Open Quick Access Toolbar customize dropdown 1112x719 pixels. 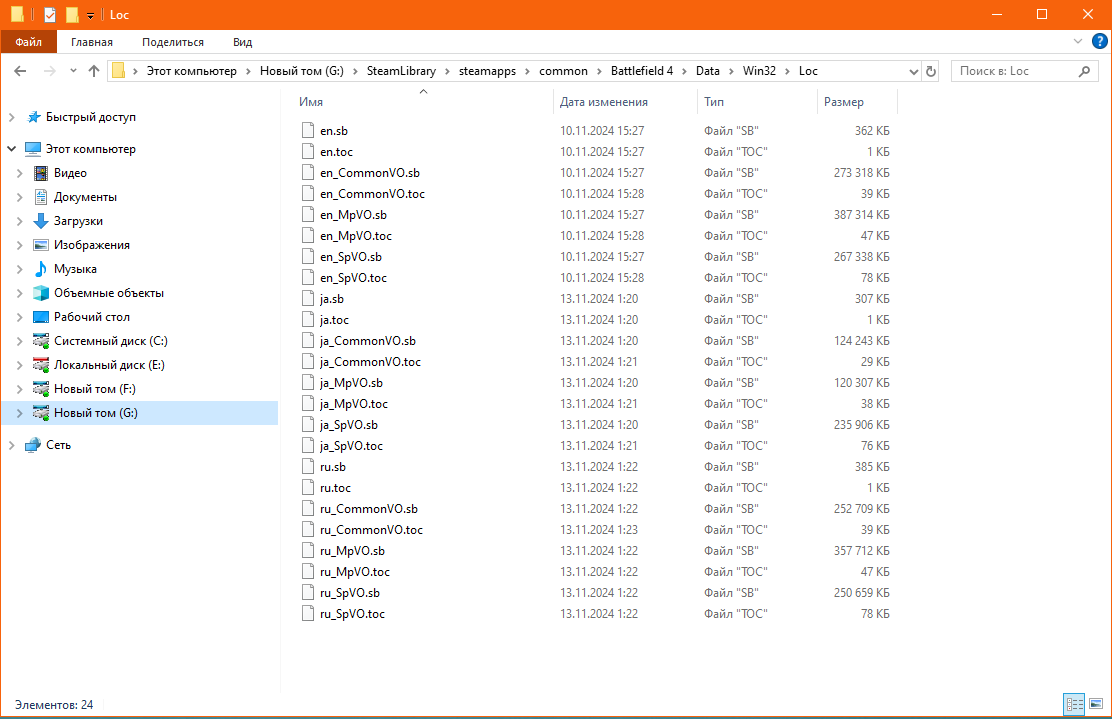90,15
